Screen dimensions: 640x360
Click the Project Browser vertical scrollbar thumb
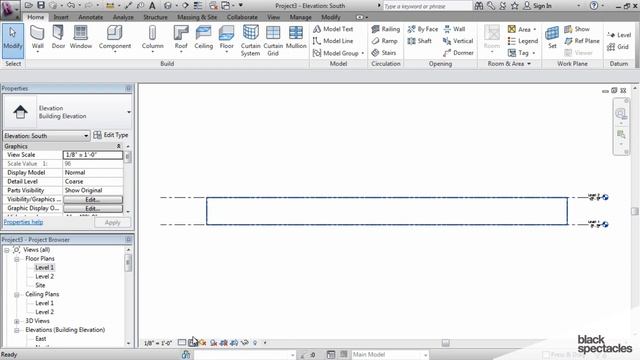(x=128, y=262)
